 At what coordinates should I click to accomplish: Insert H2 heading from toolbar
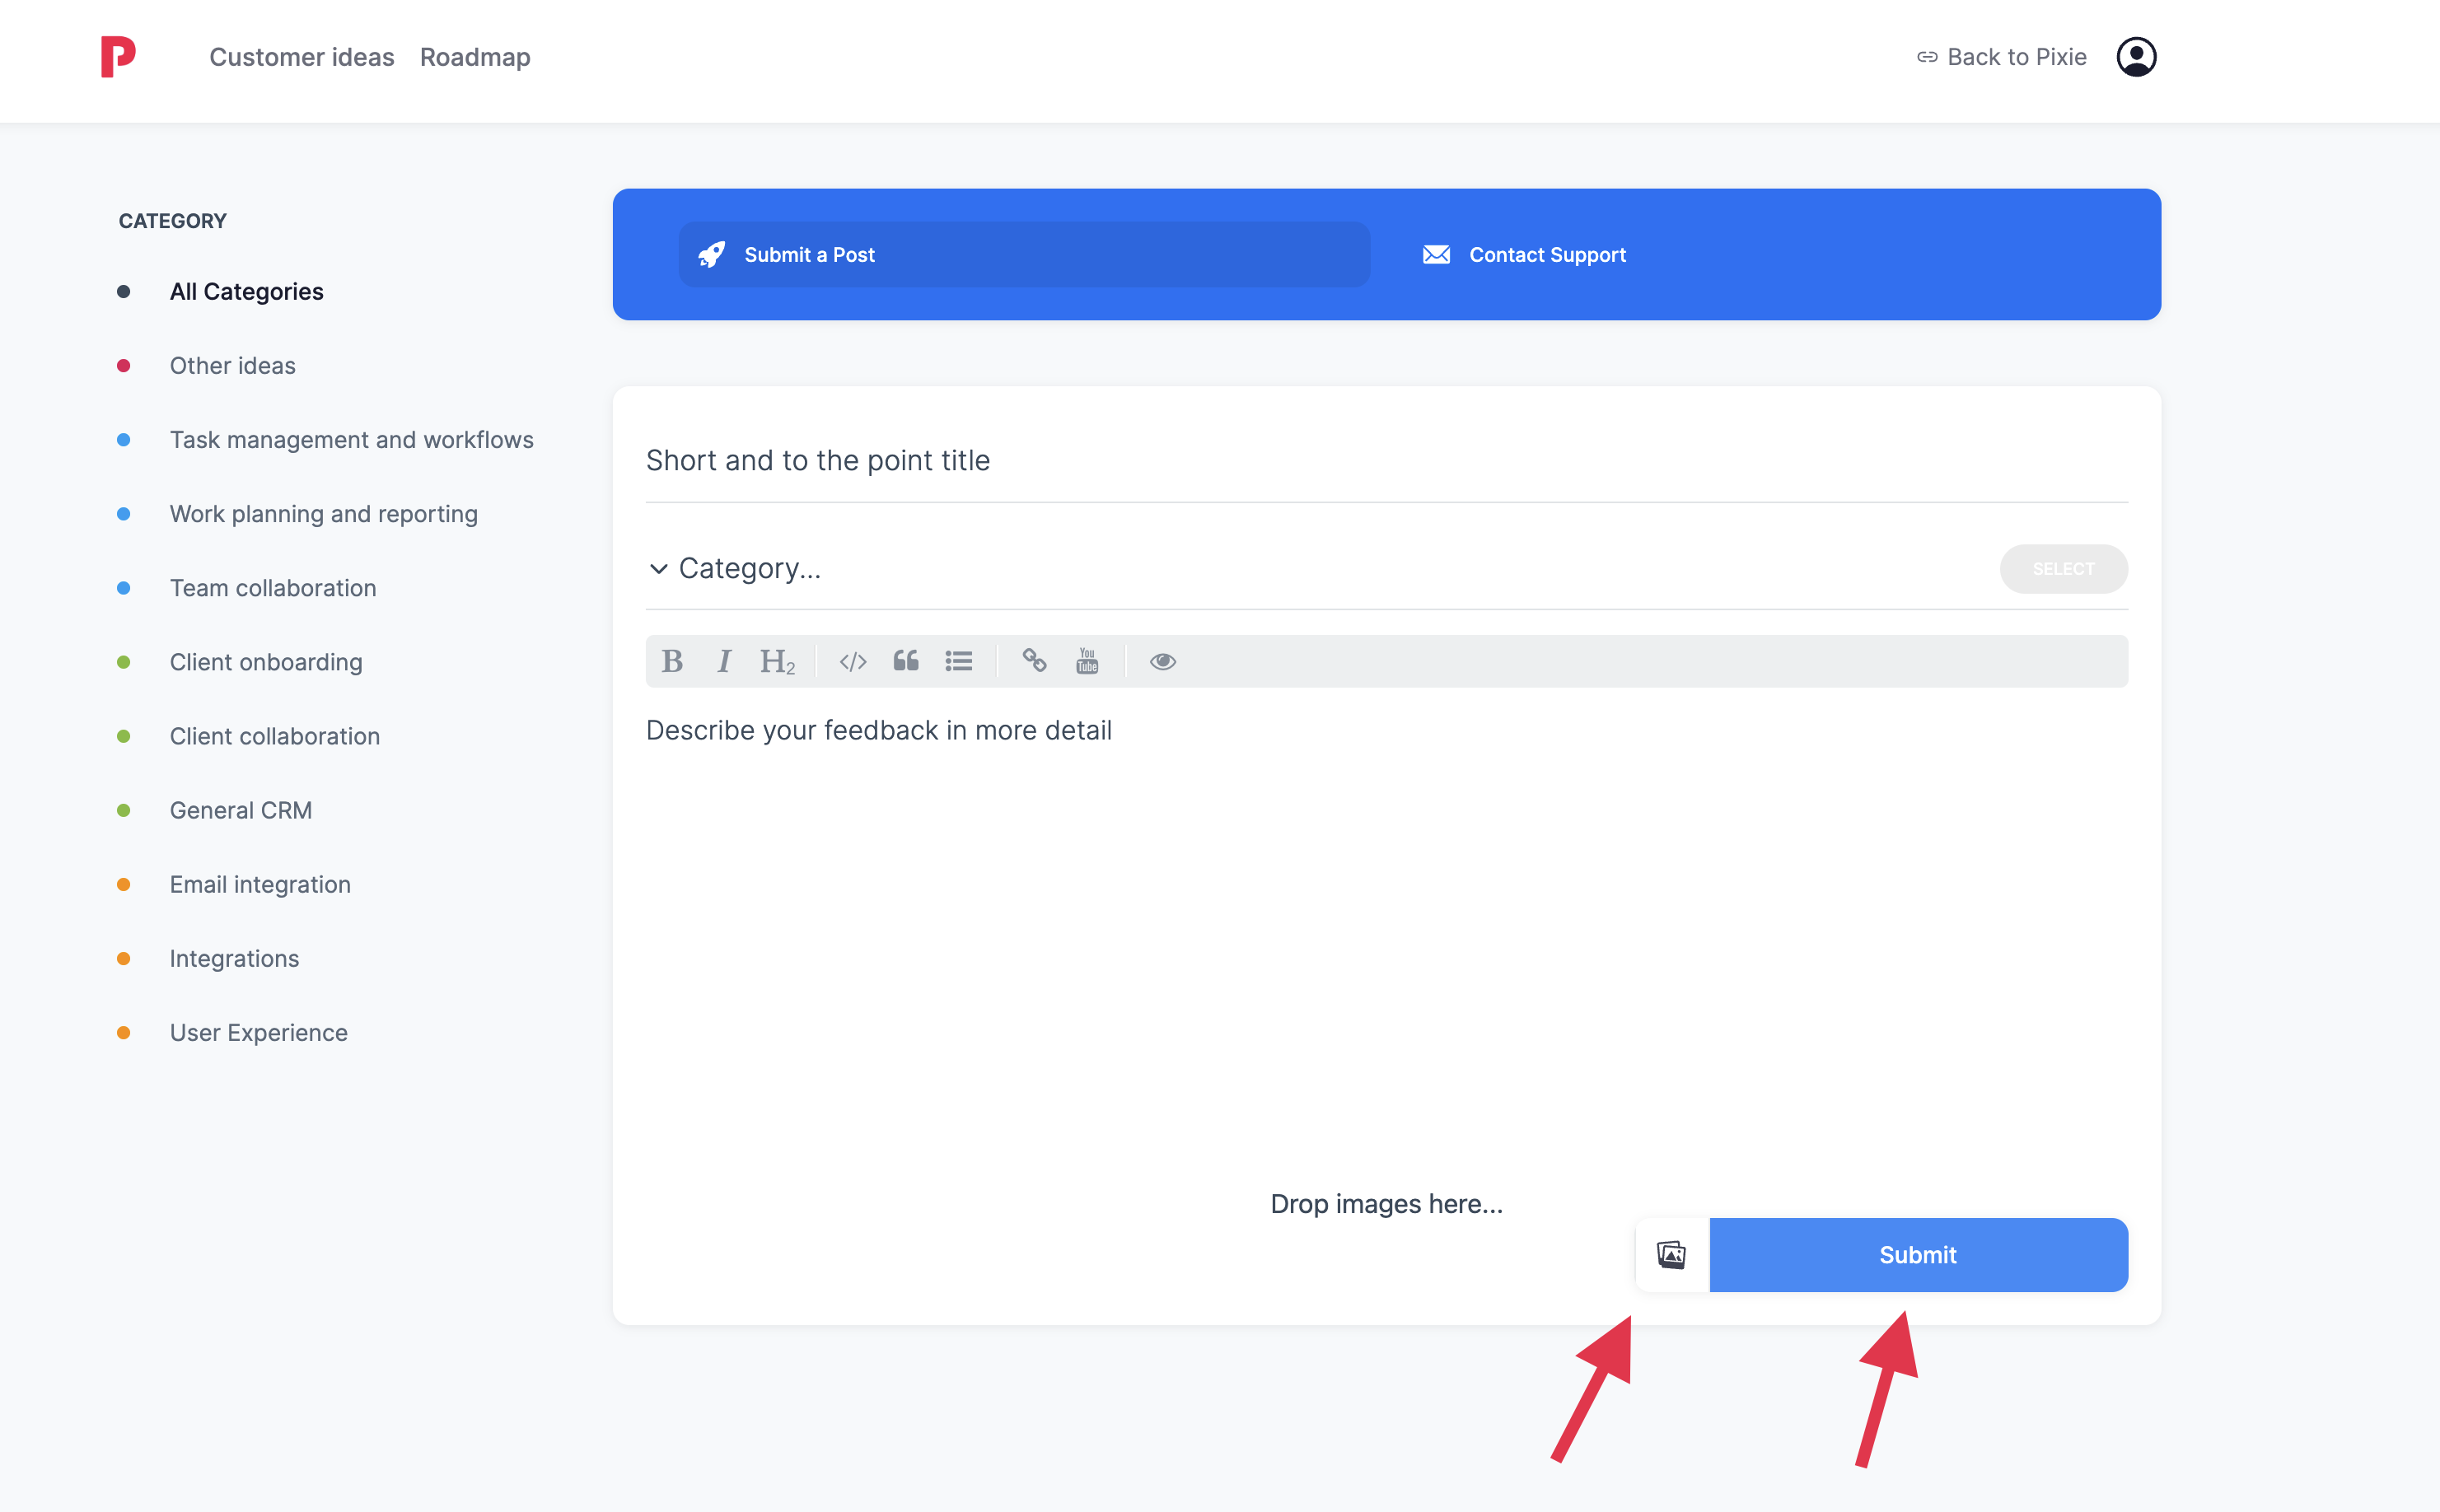(x=777, y=661)
